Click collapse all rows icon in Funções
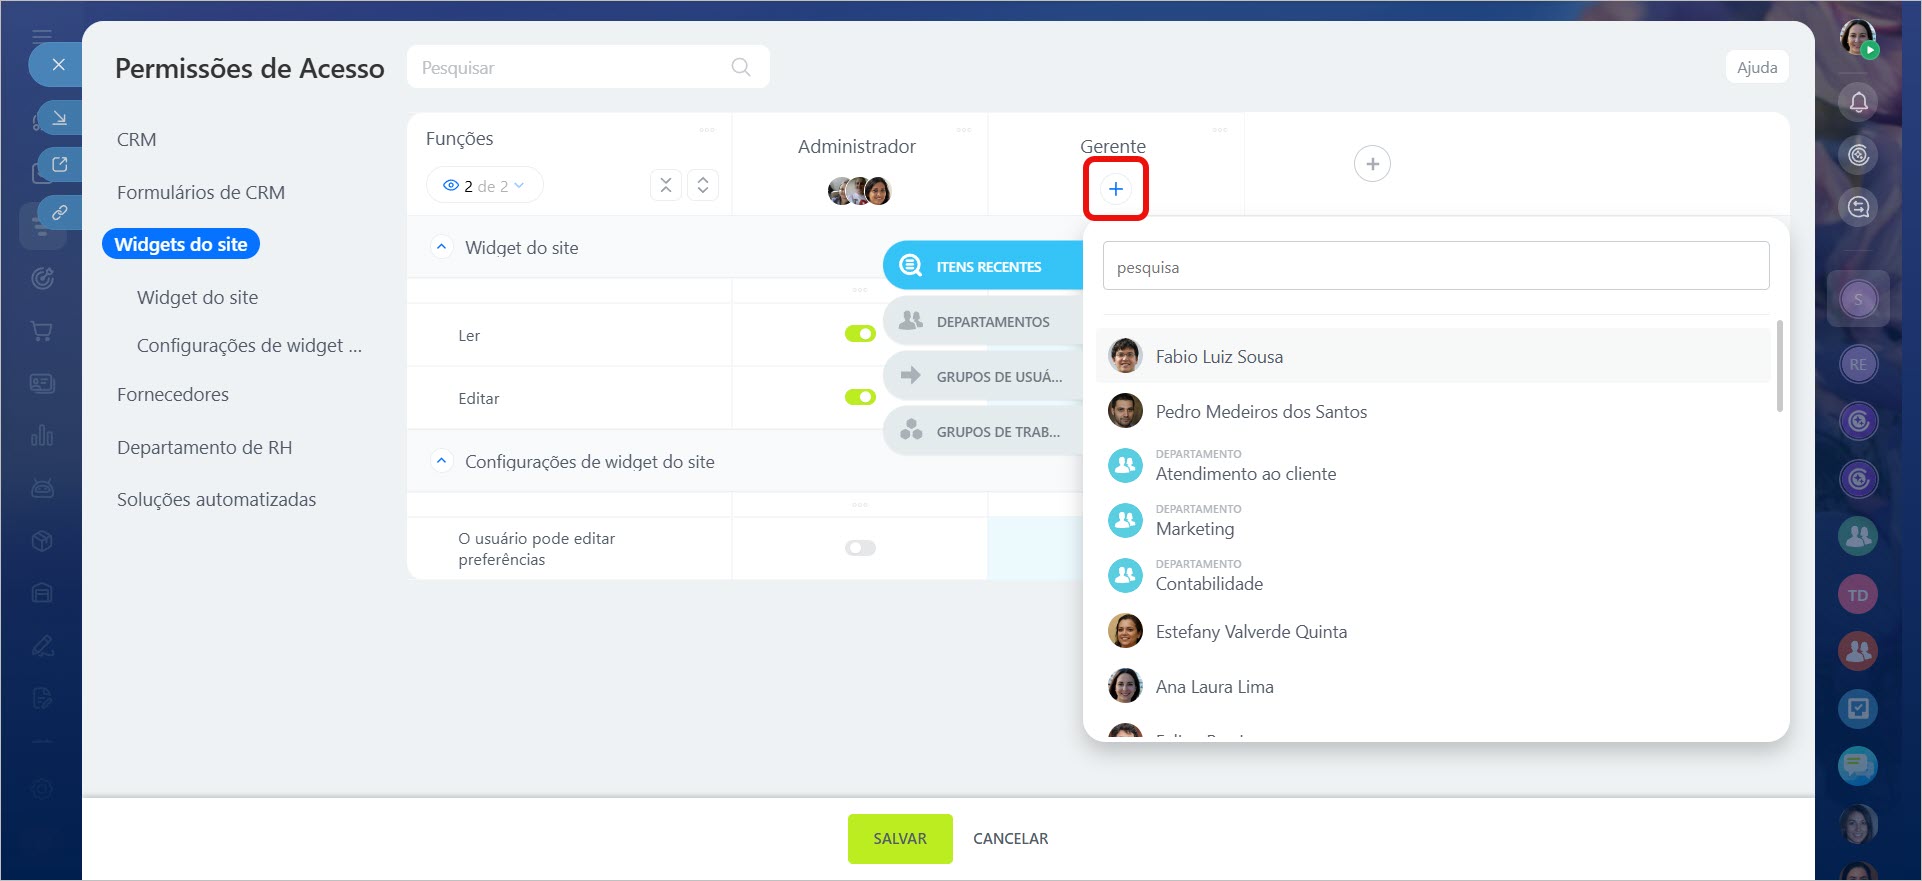 [x=666, y=185]
